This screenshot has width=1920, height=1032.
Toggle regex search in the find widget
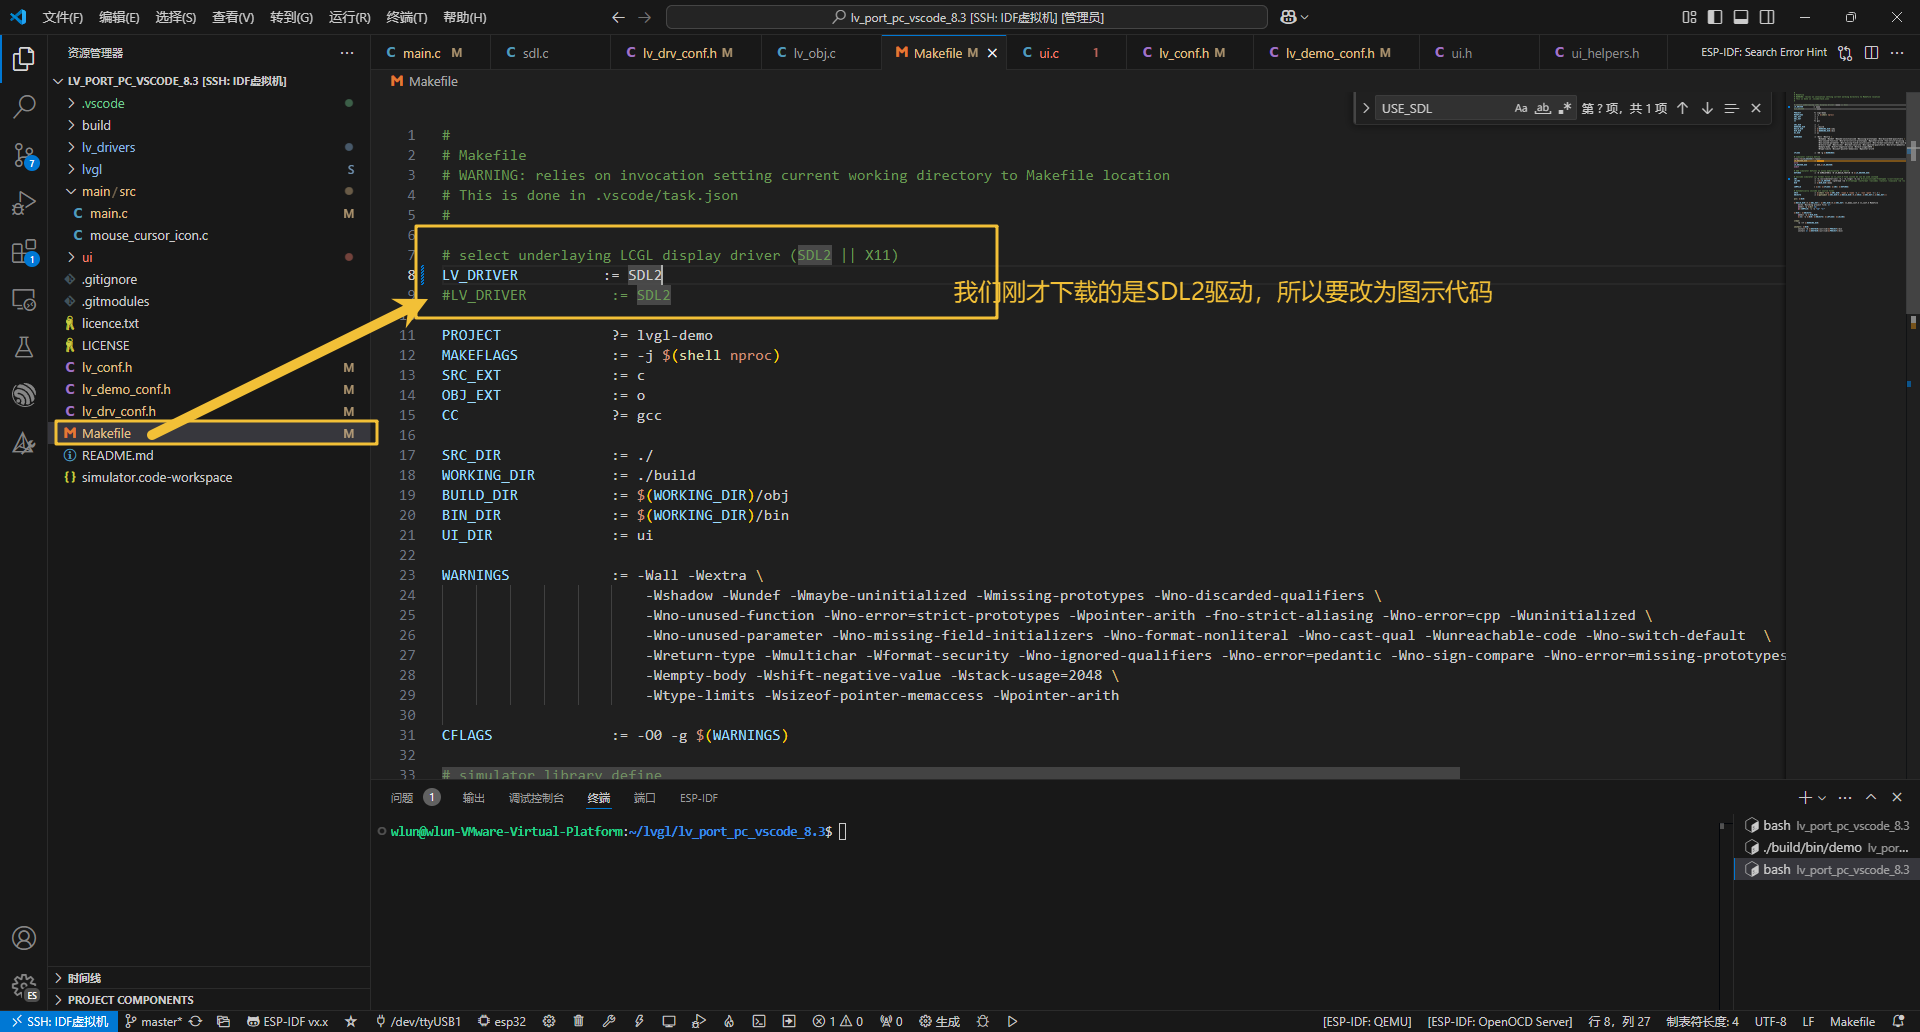click(1565, 108)
